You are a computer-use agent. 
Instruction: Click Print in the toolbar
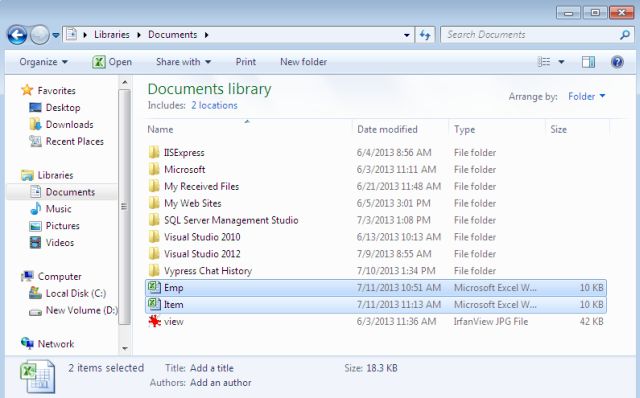click(246, 62)
